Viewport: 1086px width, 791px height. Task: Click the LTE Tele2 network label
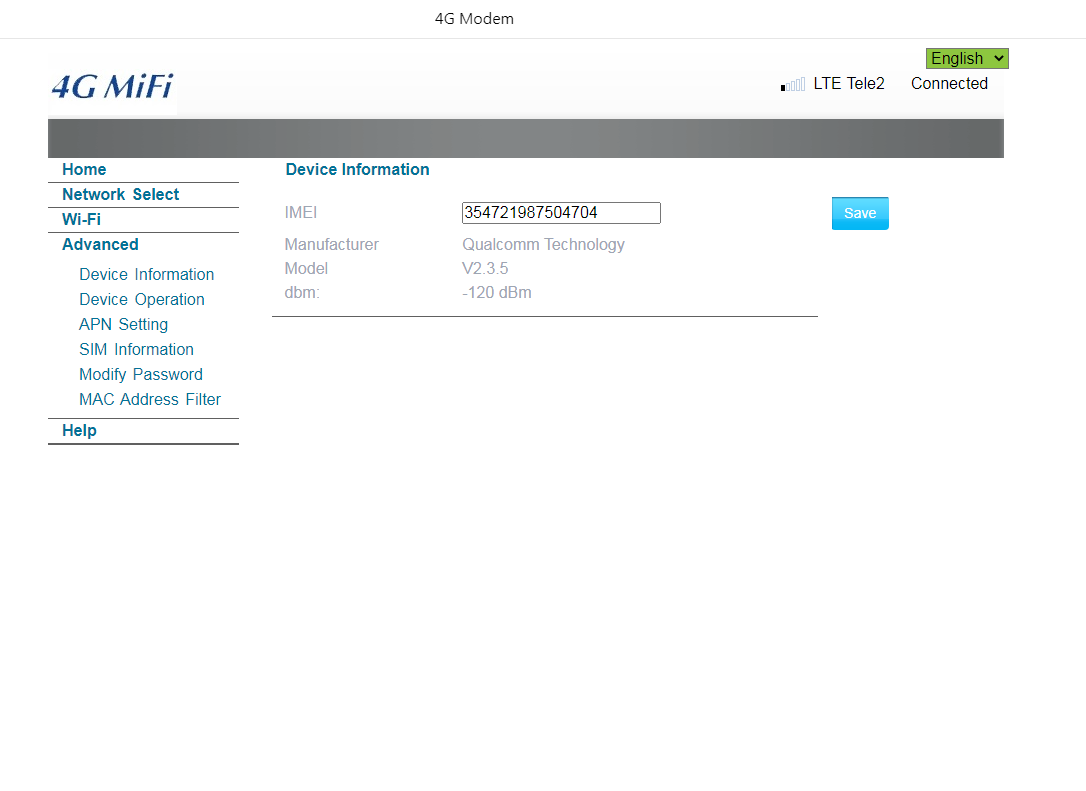pyautogui.click(x=848, y=84)
